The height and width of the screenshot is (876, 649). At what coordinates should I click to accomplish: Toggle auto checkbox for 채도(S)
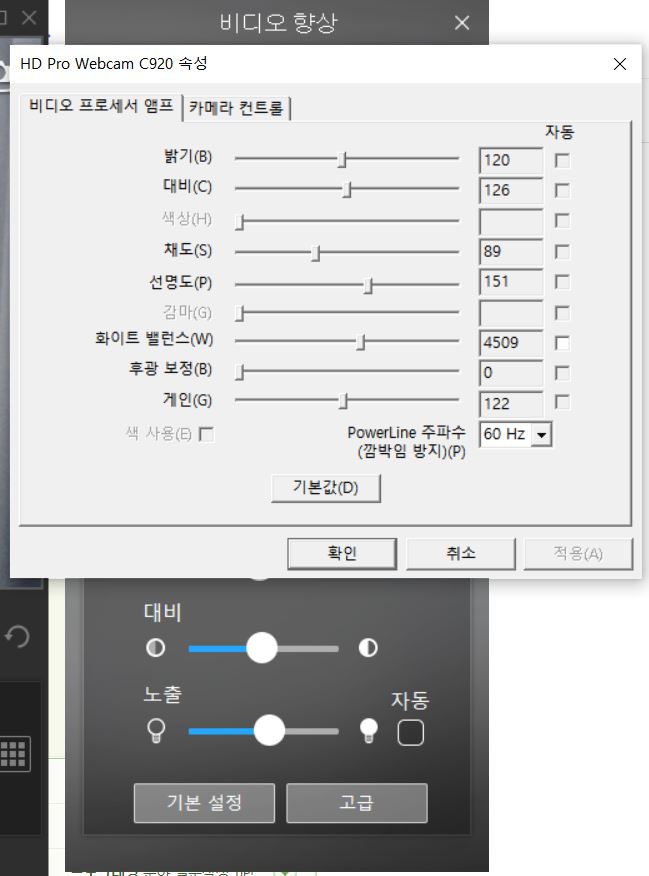[x=562, y=251]
